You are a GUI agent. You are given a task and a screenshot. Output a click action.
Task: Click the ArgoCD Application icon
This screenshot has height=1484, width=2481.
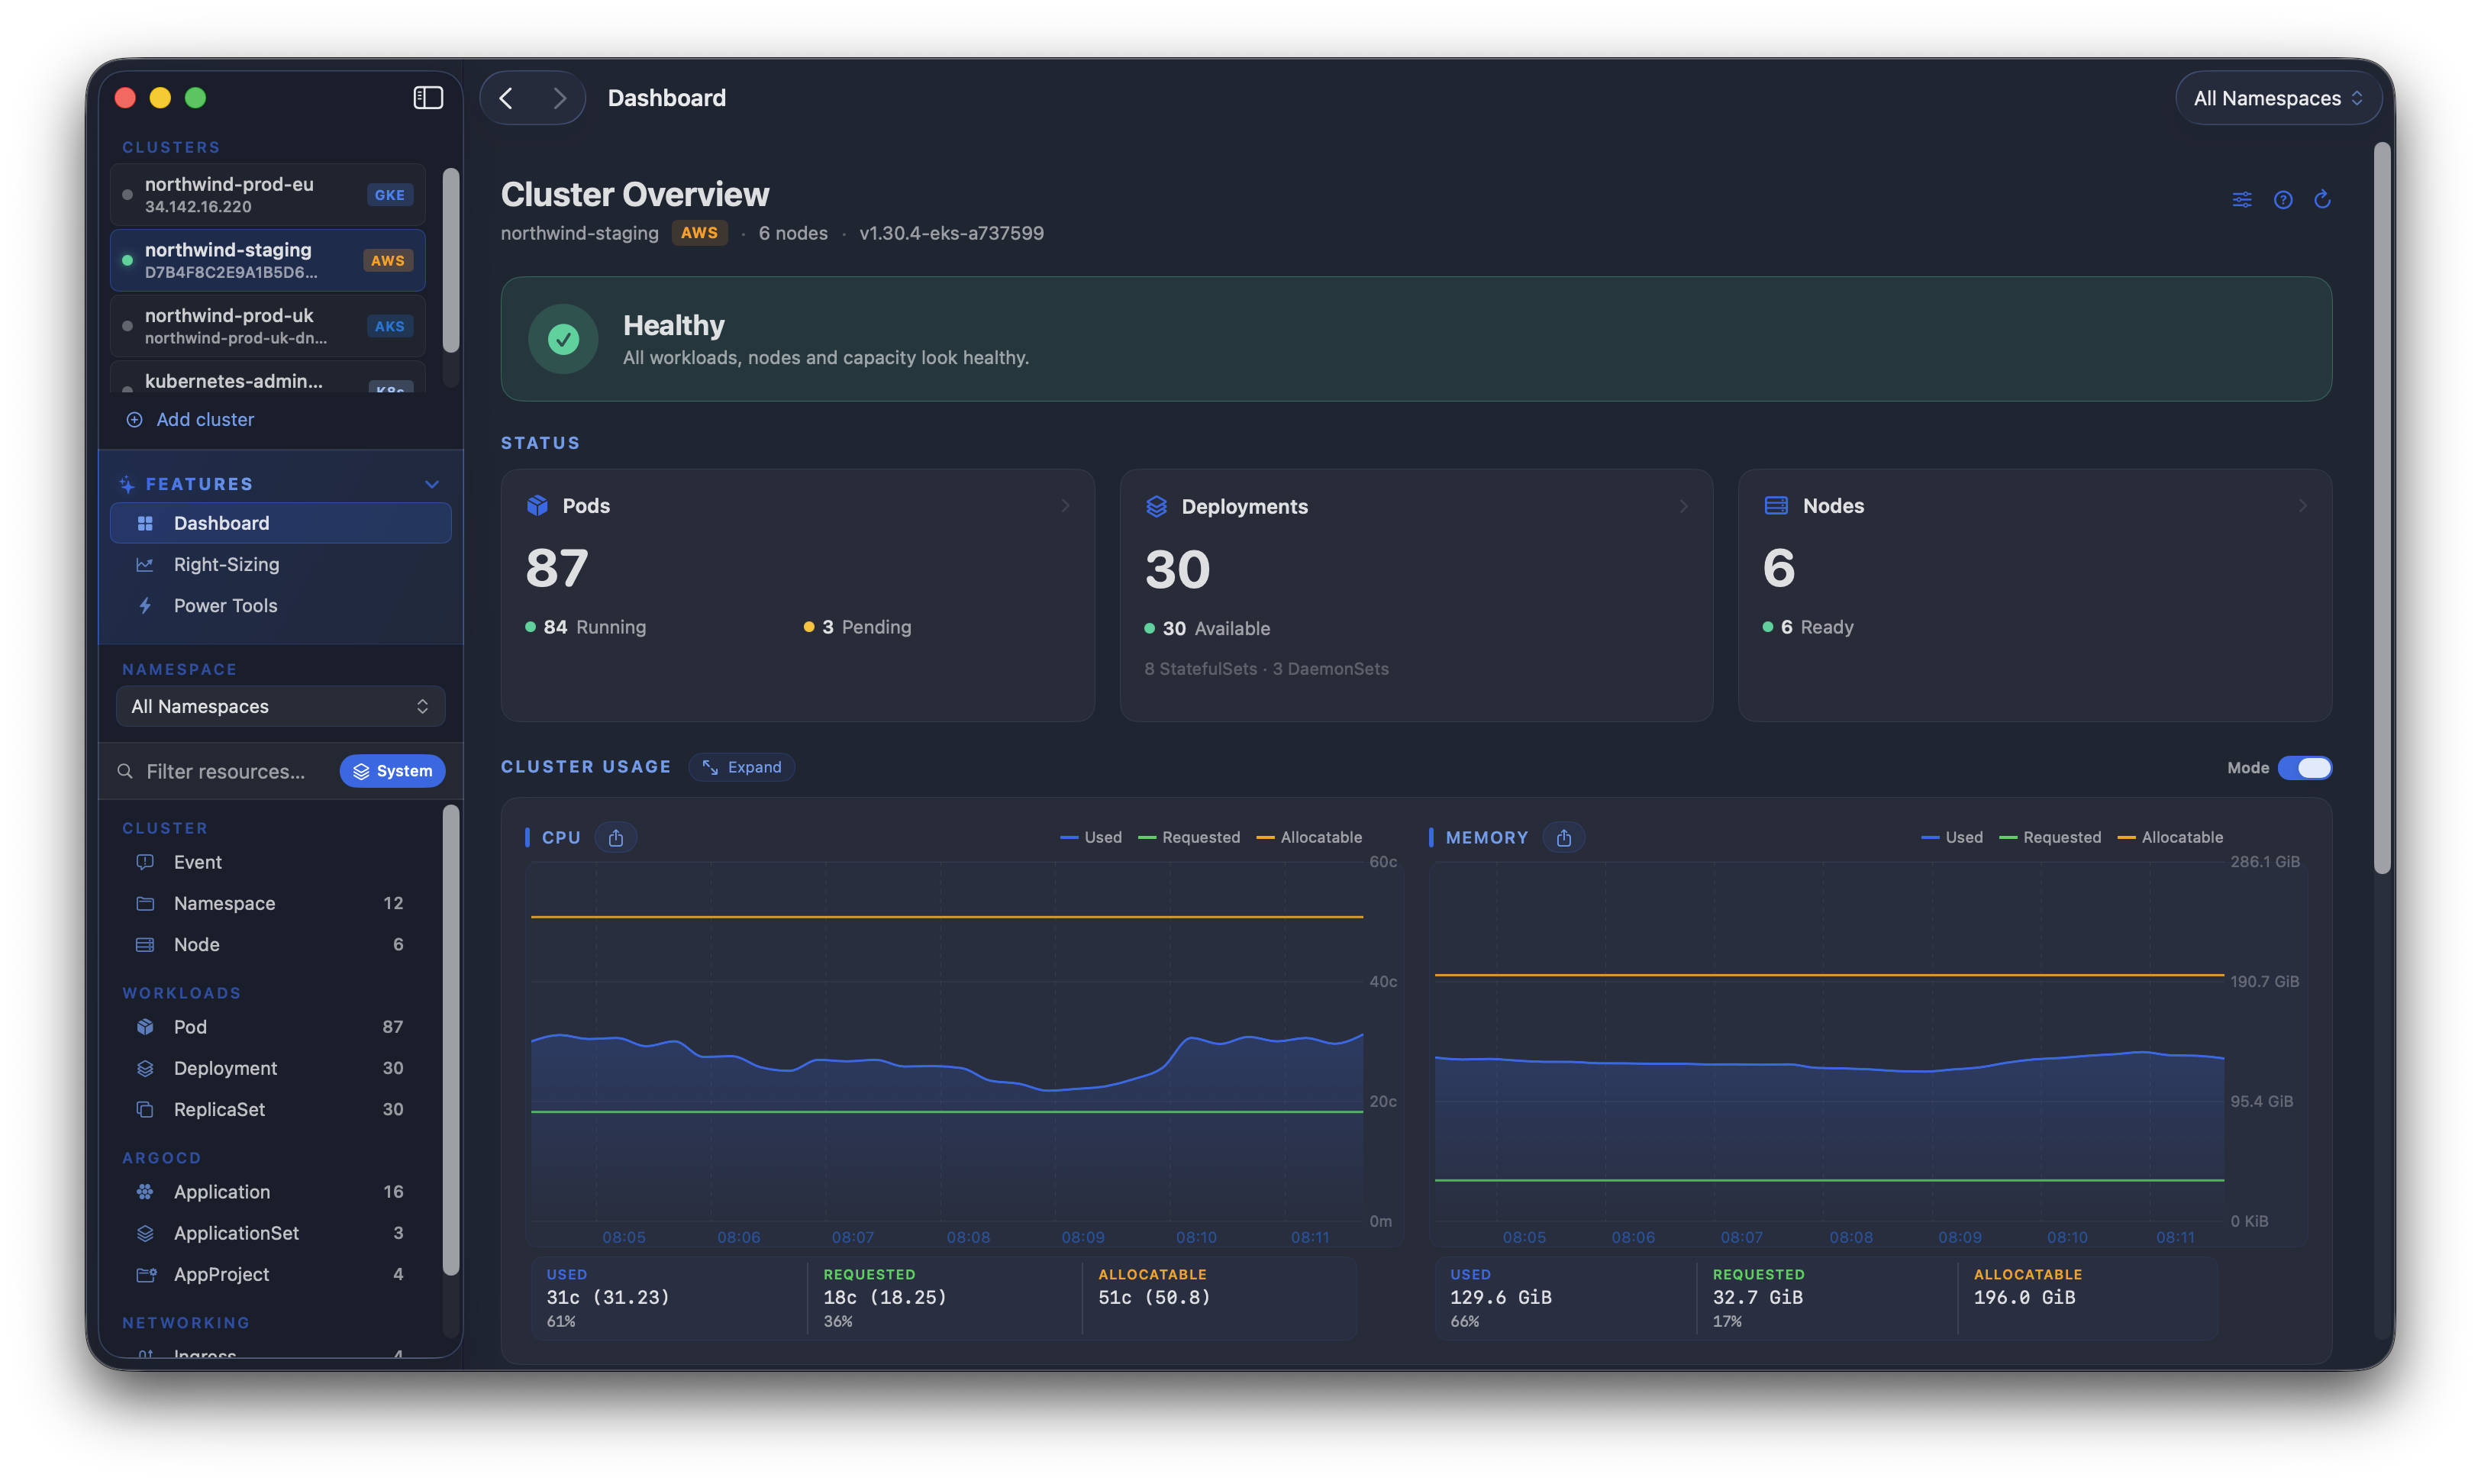[145, 1192]
